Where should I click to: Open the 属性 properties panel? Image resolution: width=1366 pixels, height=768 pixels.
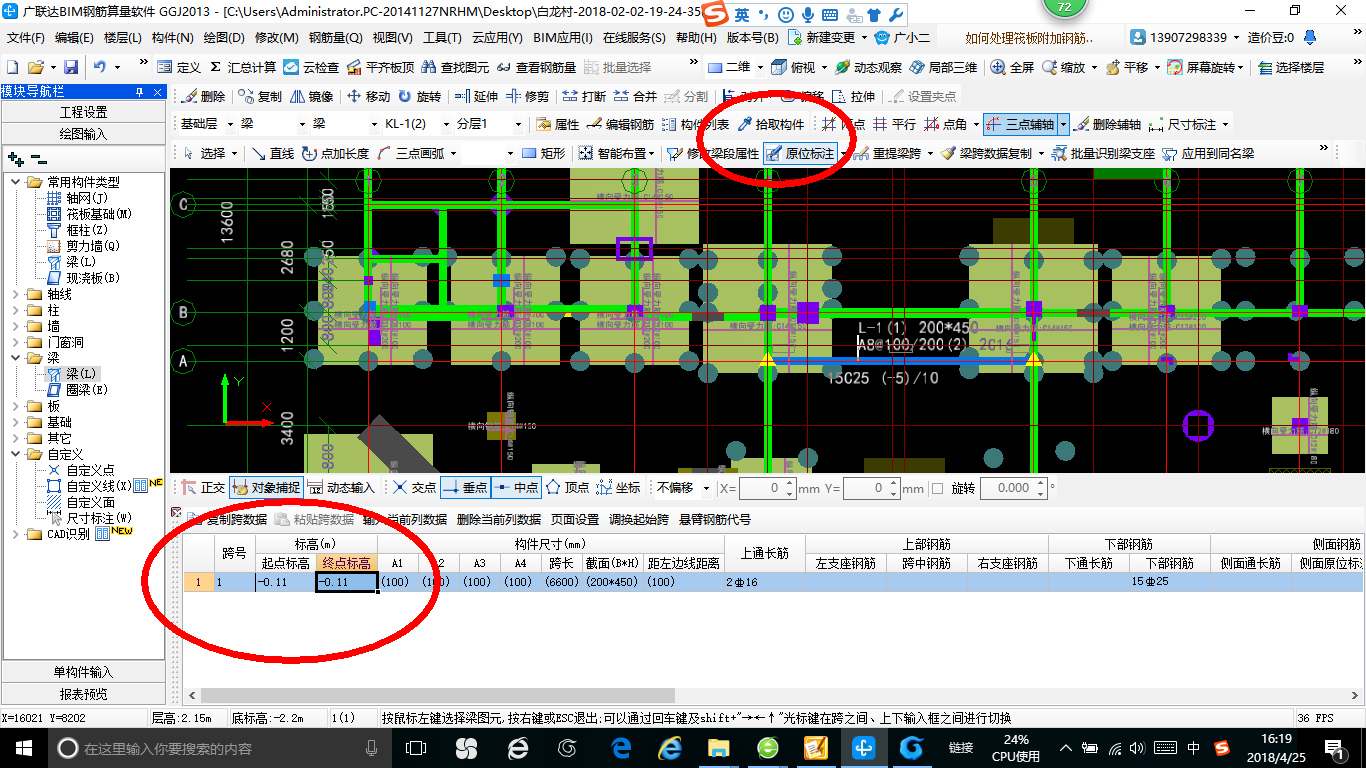558,124
